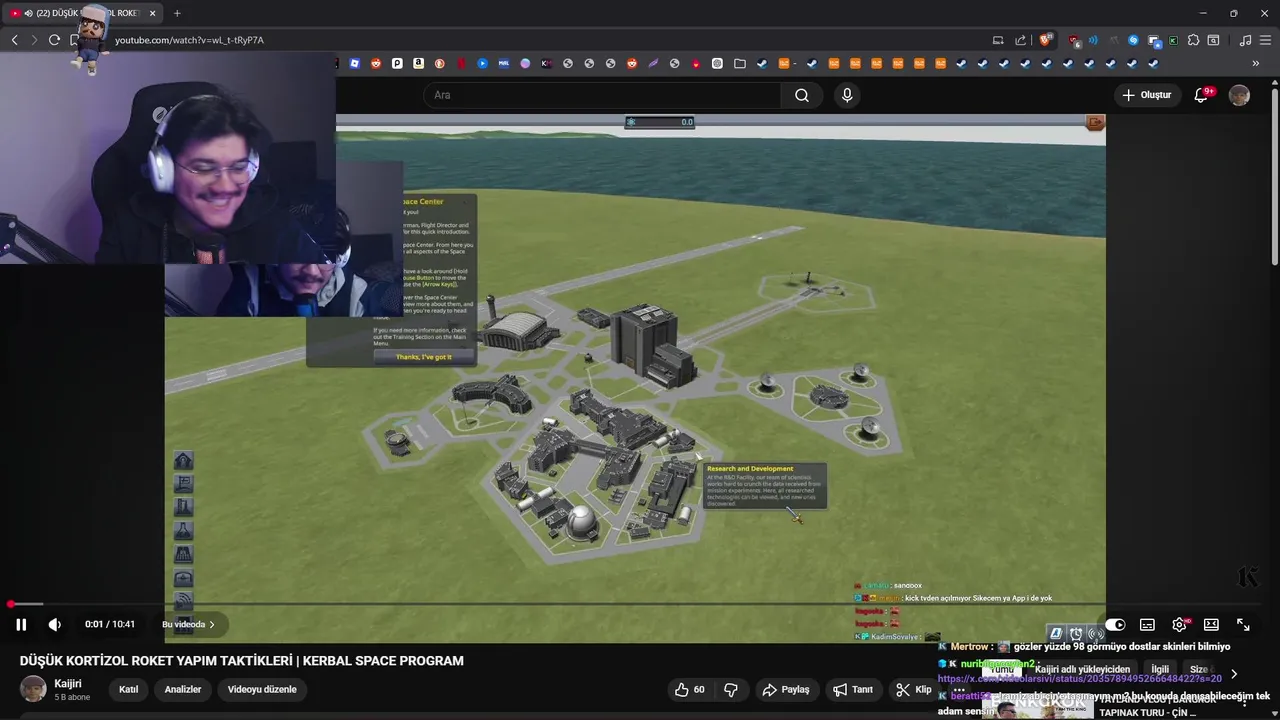Select the flask Research icon in the sidebar
1280x720 pixels.
(183, 531)
